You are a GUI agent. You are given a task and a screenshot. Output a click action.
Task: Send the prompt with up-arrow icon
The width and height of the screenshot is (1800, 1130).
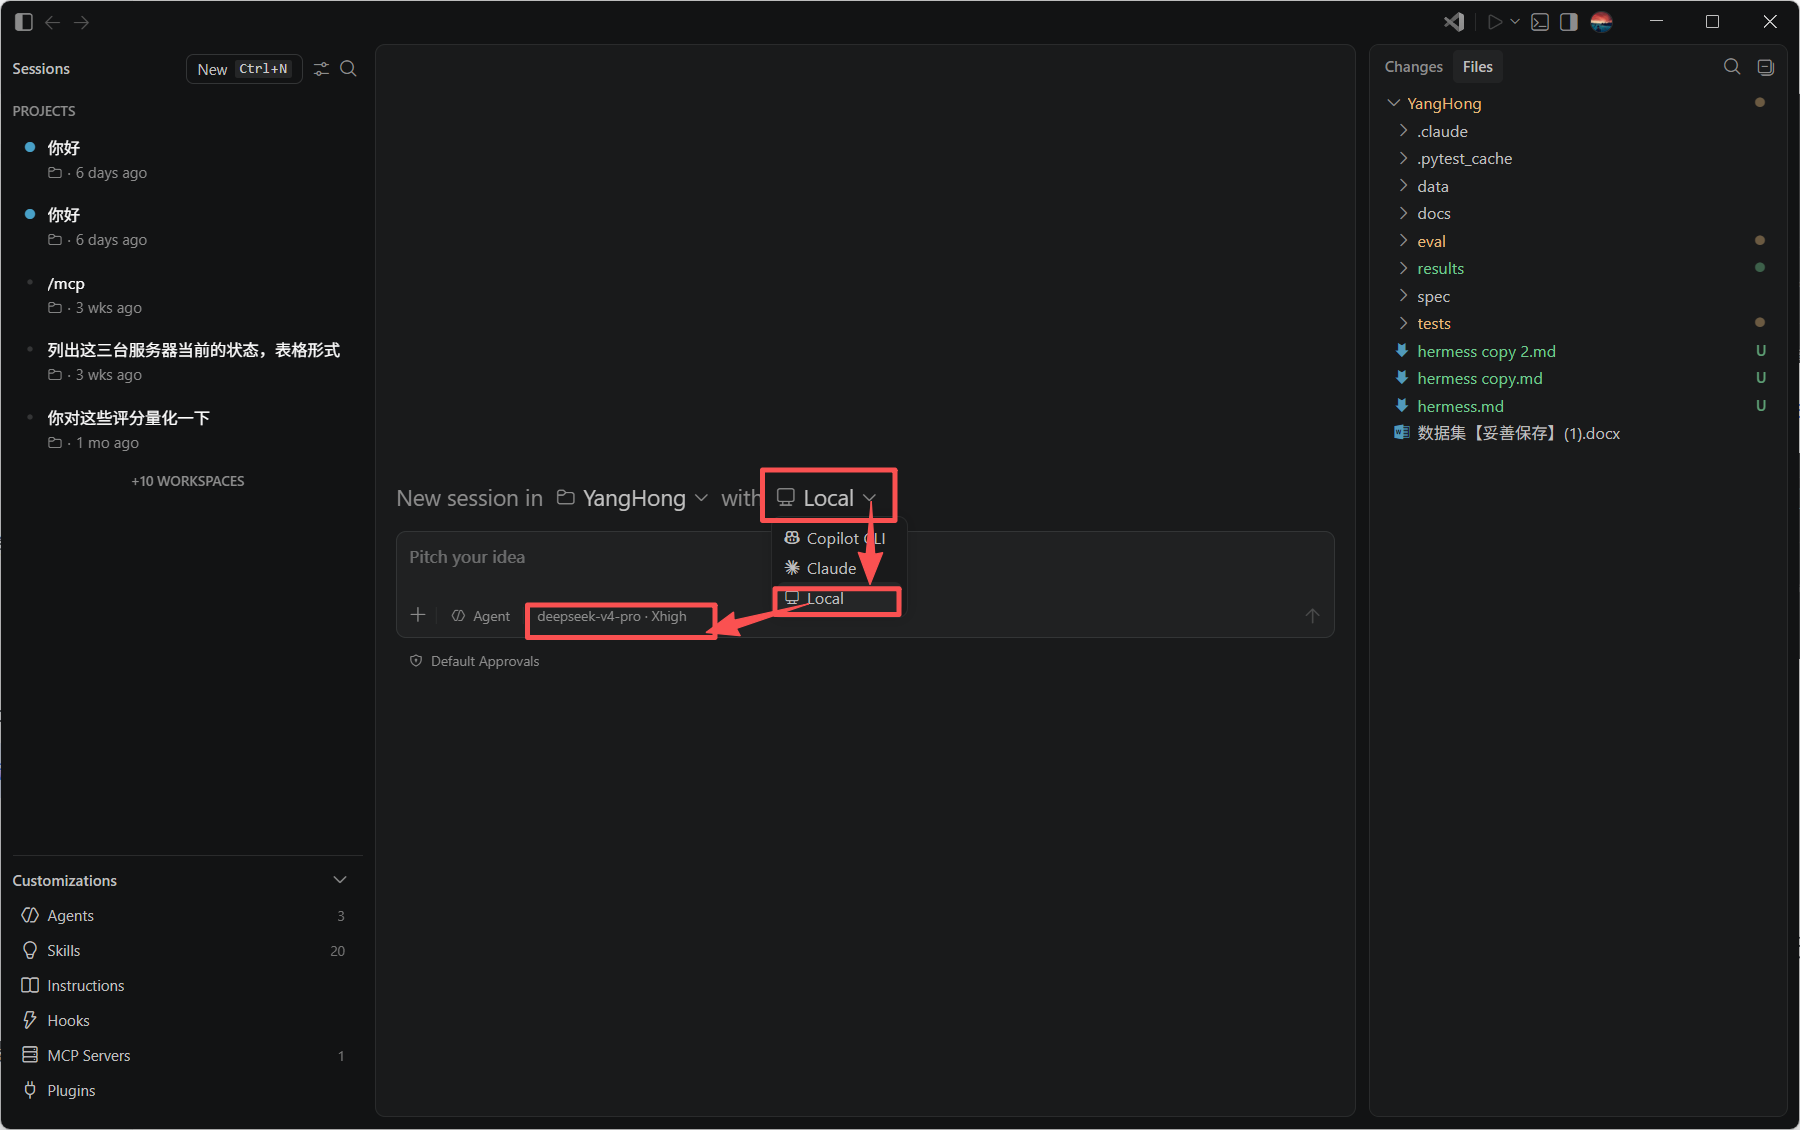[x=1312, y=616]
